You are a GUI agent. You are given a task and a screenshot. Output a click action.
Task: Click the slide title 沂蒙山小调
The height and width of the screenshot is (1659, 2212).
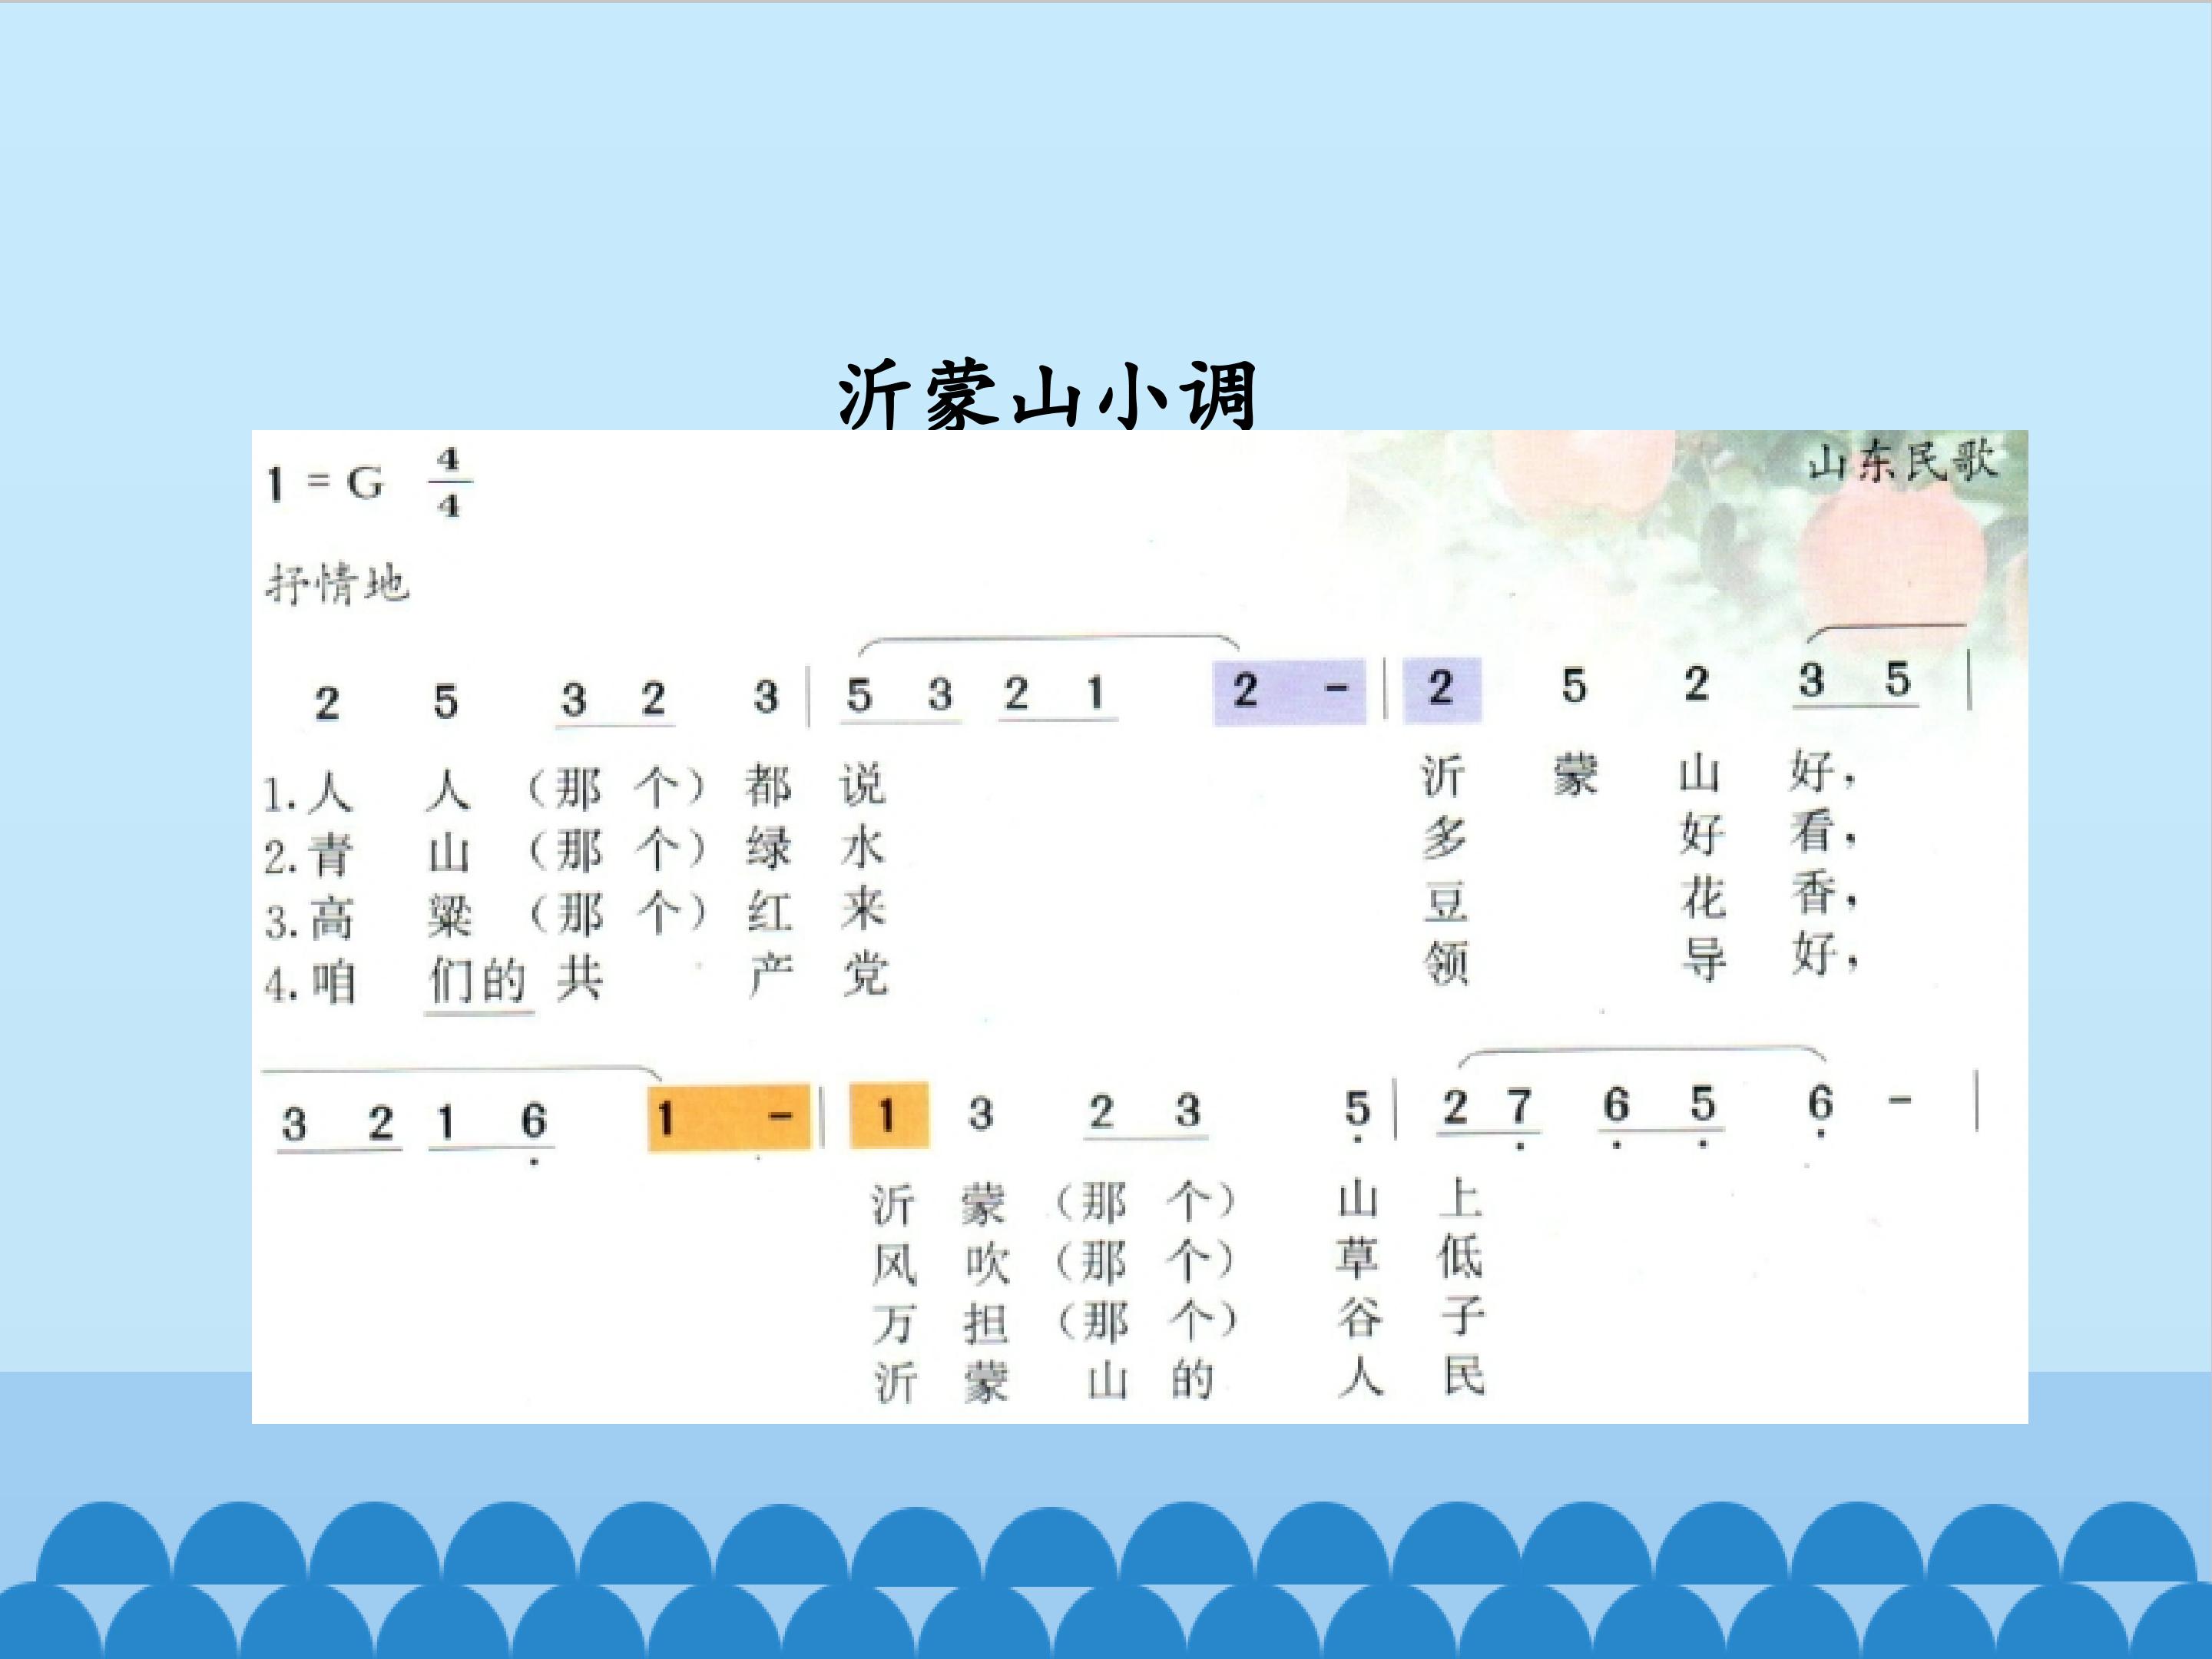click(x=1047, y=396)
